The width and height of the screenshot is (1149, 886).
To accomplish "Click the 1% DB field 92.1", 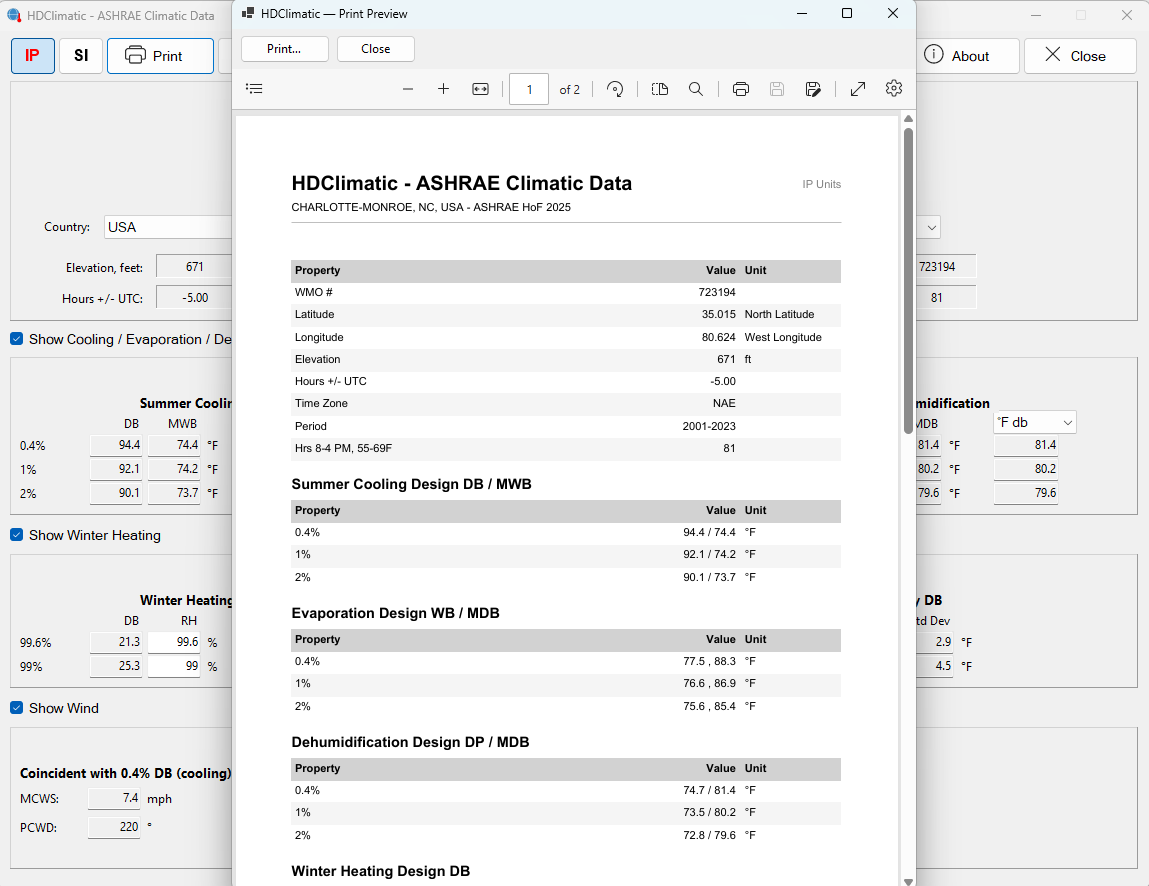I will (x=116, y=469).
